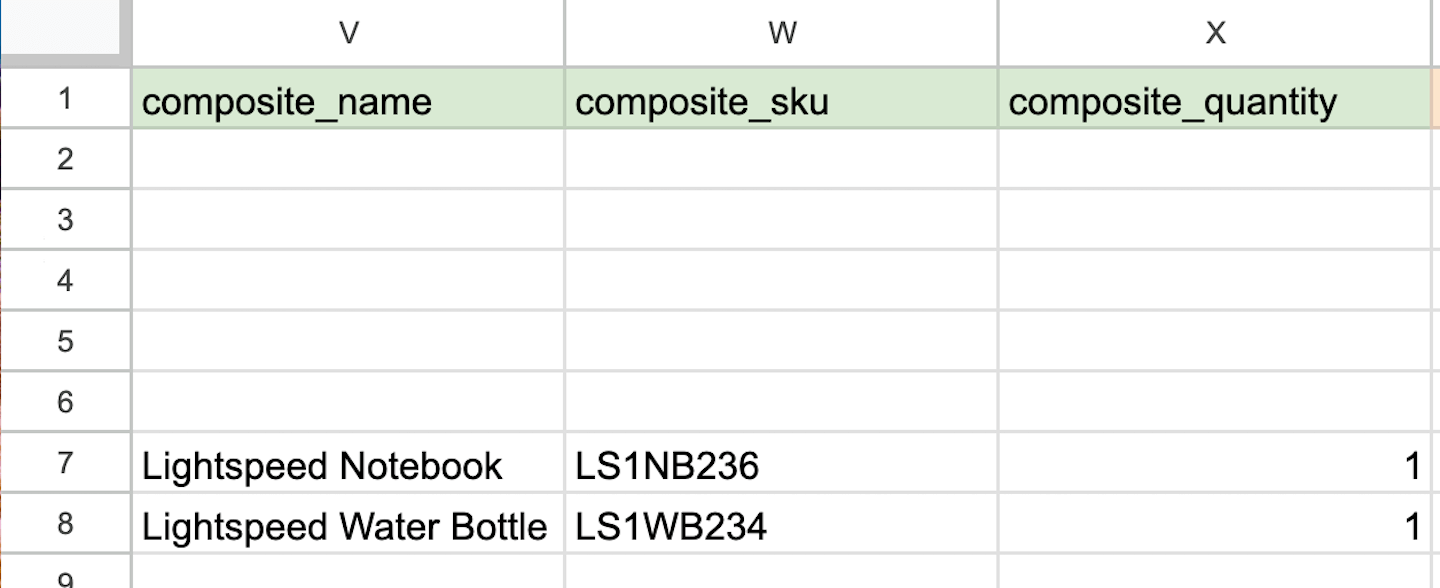Click the row 8 header

[x=65, y=524]
